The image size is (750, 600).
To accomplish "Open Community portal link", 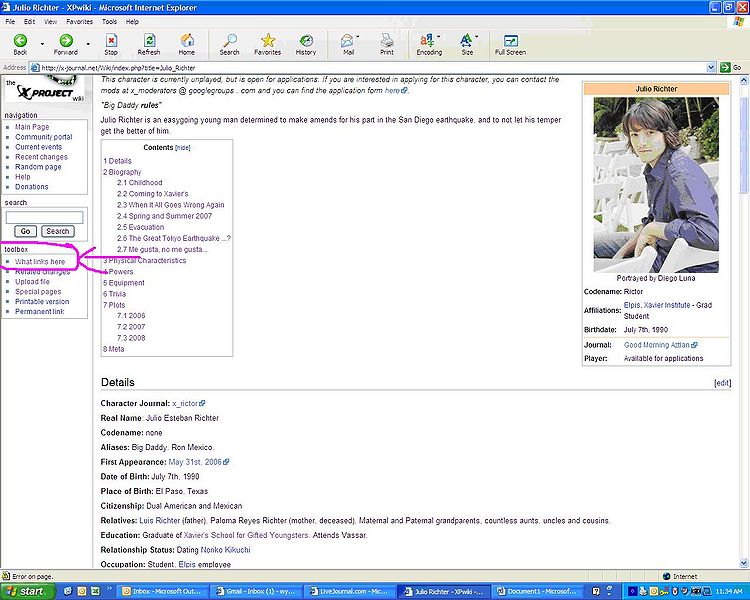I will click(44, 137).
